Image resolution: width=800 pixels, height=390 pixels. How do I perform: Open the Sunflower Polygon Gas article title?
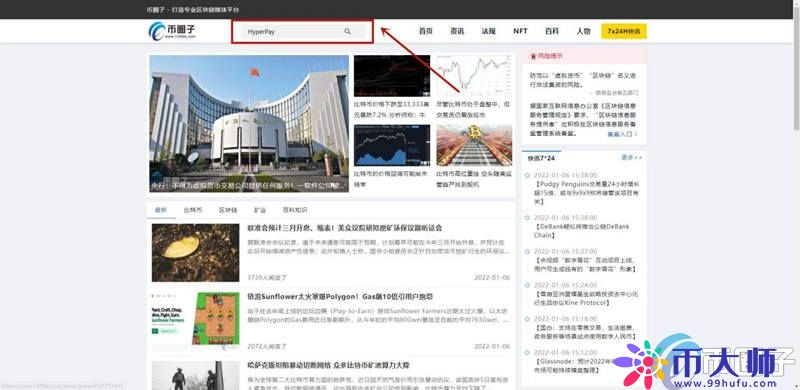[x=340, y=297]
